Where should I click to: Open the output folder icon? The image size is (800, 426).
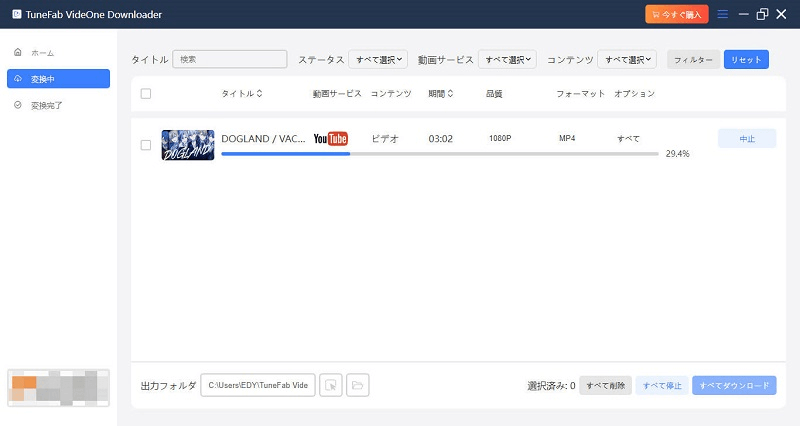[x=358, y=385]
